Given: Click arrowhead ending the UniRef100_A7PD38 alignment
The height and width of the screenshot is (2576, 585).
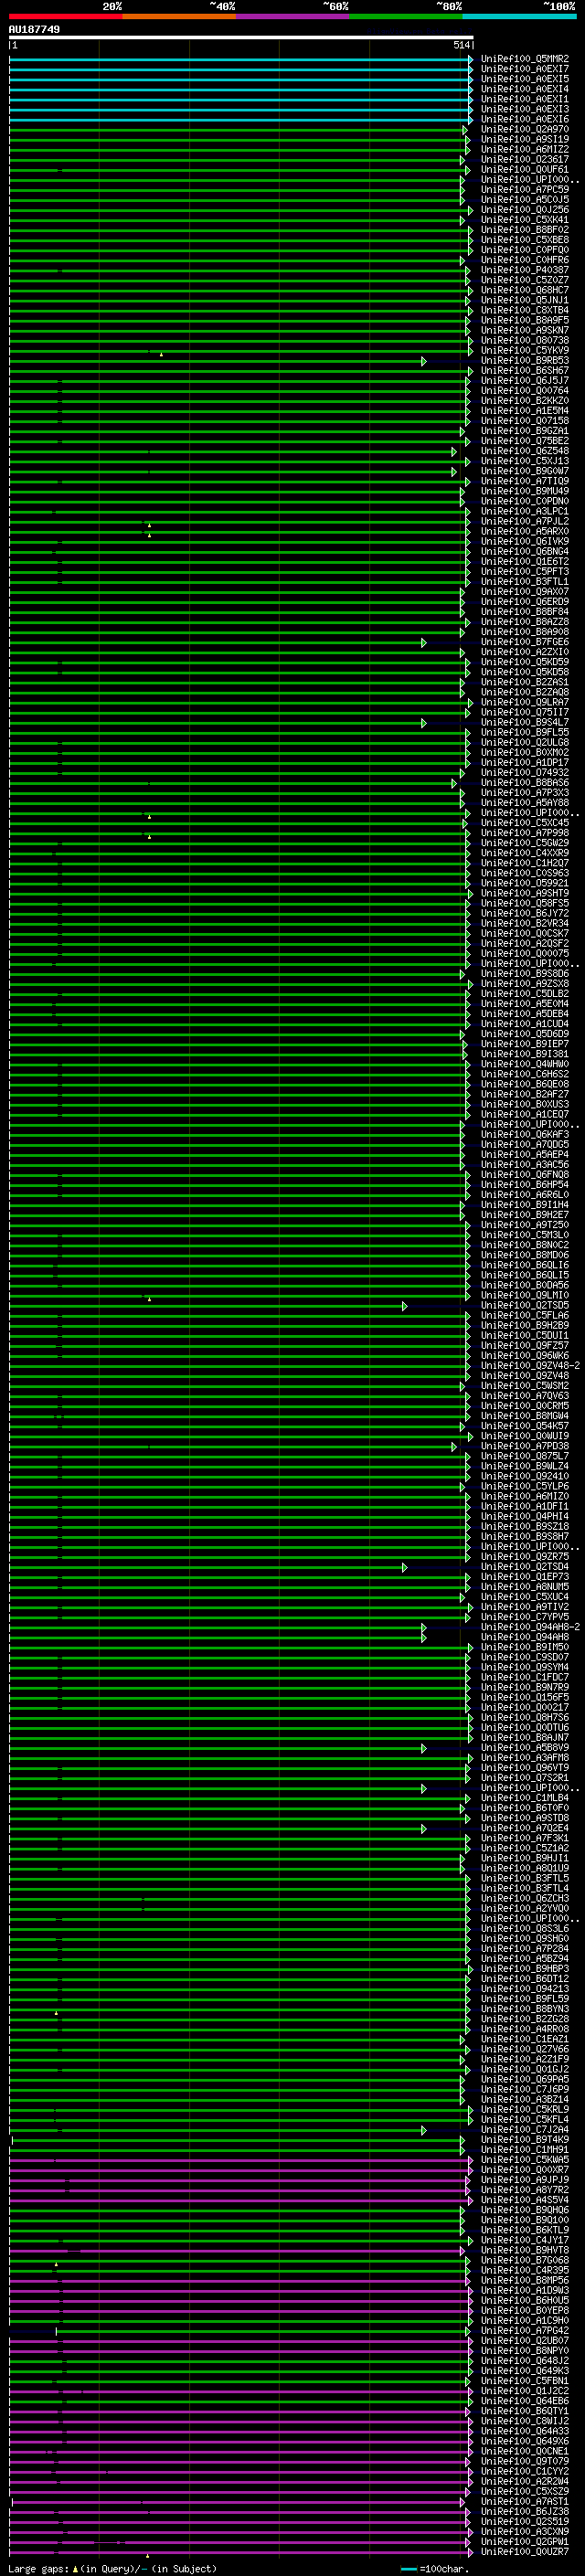Looking at the screenshot, I should (454, 1446).
